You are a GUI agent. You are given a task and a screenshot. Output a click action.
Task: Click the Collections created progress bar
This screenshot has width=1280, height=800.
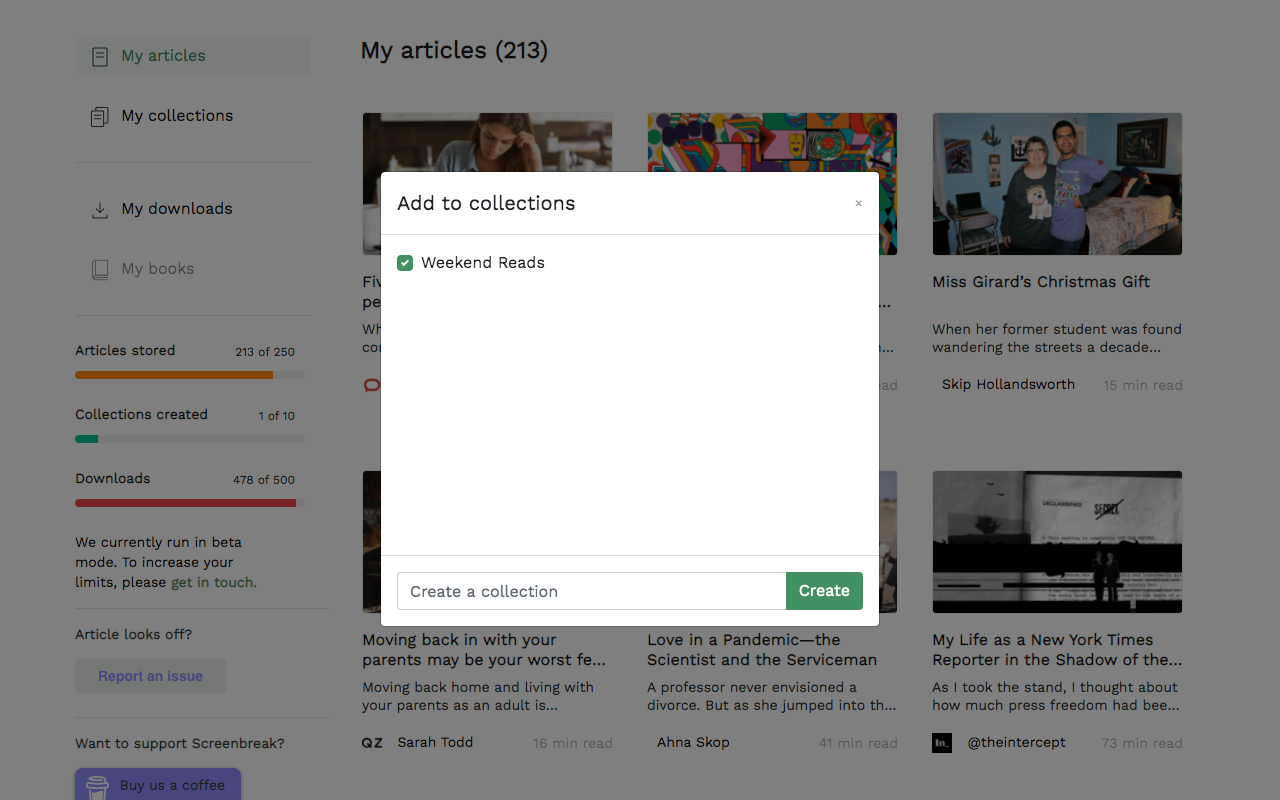tap(190, 439)
